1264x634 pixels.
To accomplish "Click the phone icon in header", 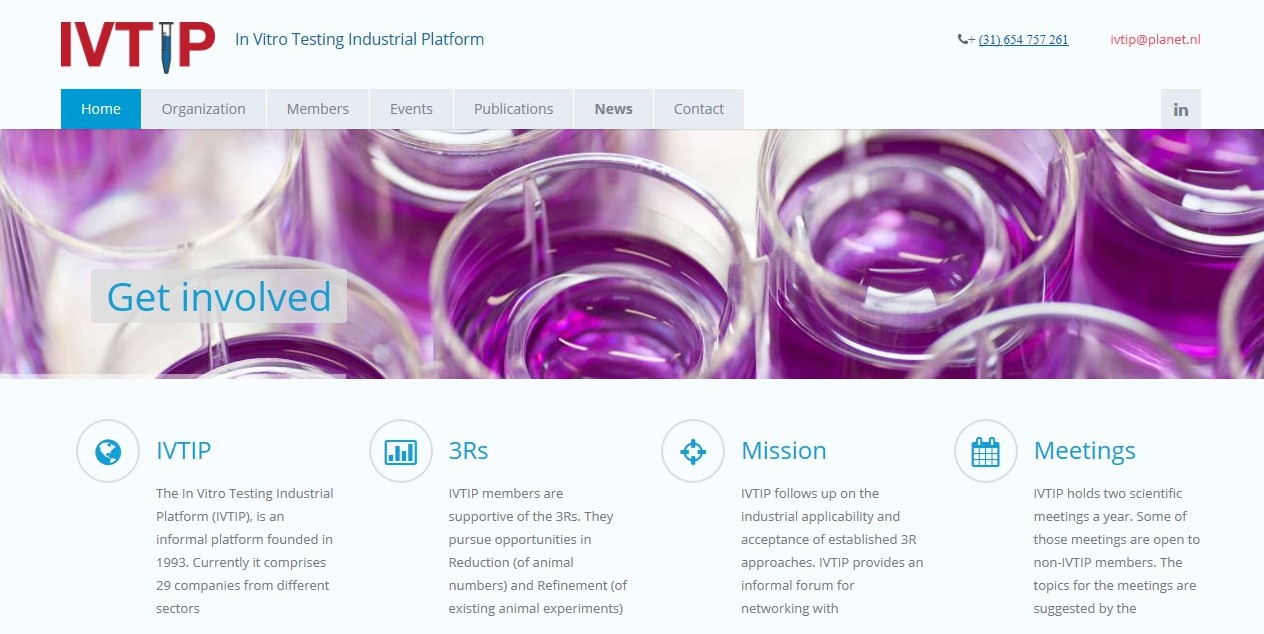I will [x=963, y=40].
